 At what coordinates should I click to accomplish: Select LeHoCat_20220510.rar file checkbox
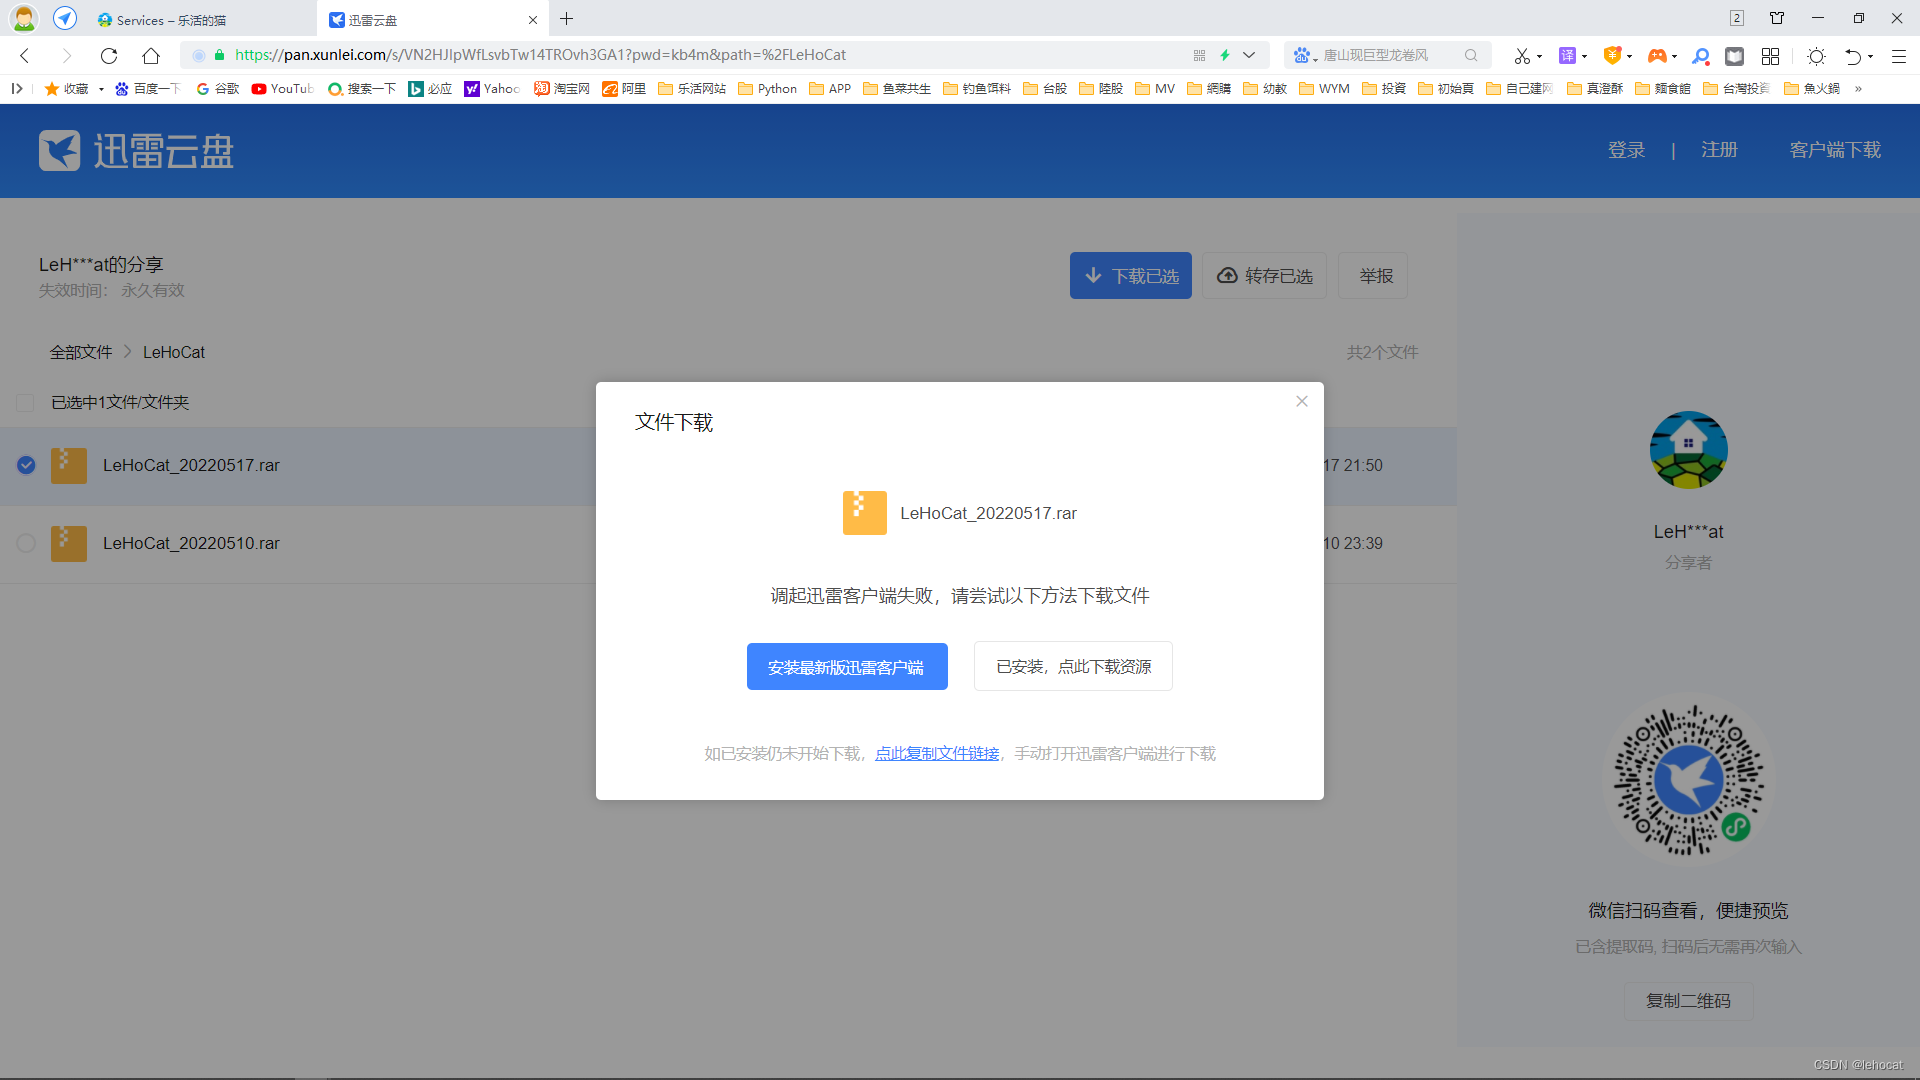coord(26,543)
